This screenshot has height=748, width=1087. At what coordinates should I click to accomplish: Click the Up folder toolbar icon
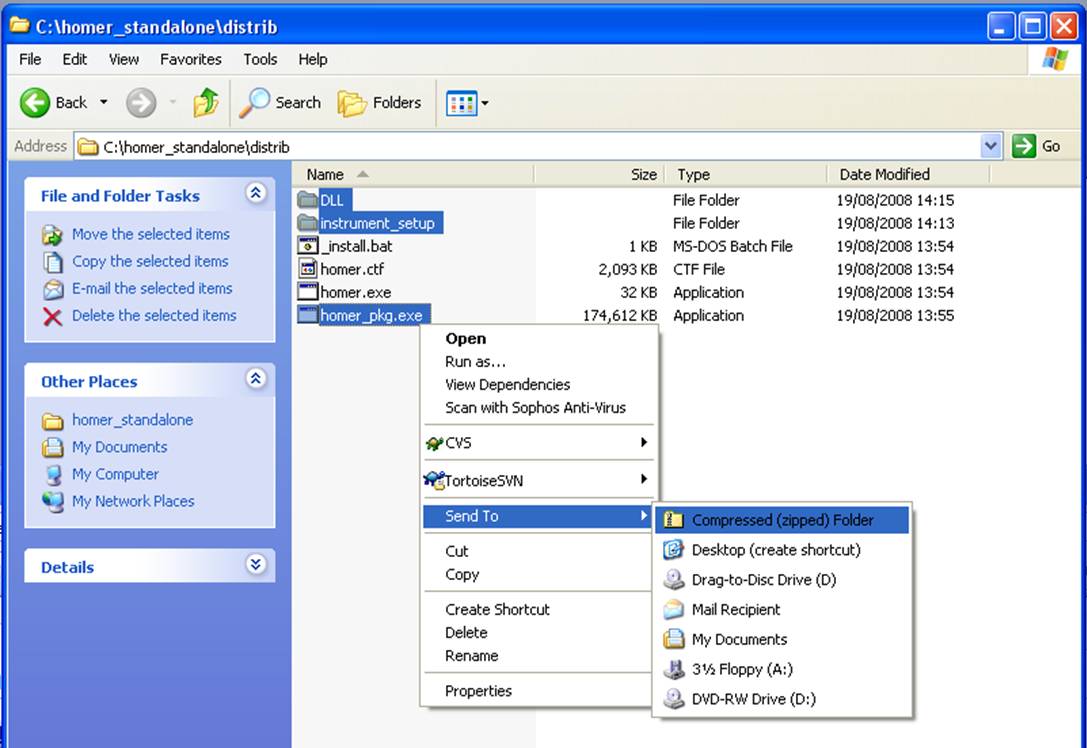(206, 102)
